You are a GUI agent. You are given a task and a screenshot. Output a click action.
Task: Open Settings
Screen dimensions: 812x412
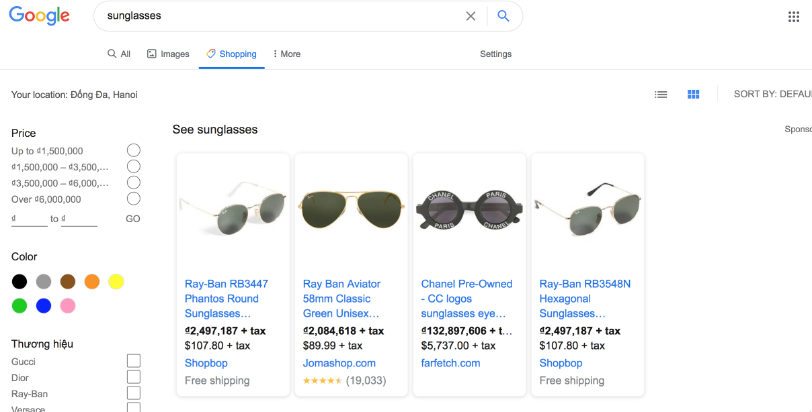(x=496, y=54)
